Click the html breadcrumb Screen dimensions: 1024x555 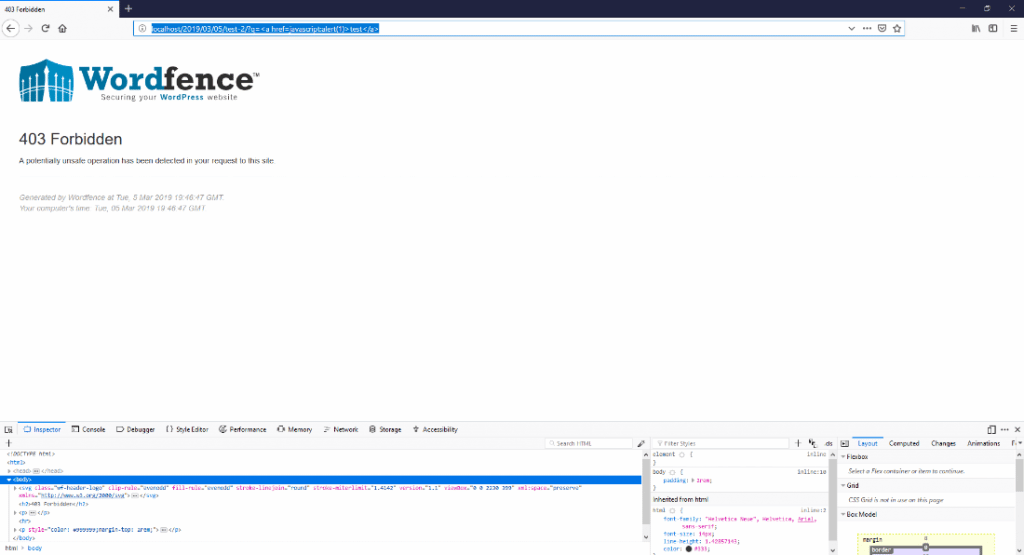(x=11, y=548)
